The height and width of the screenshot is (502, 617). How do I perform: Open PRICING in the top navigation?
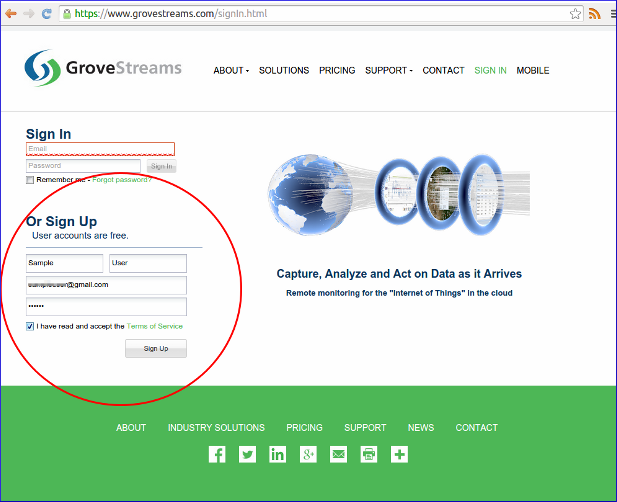pyautogui.click(x=337, y=71)
